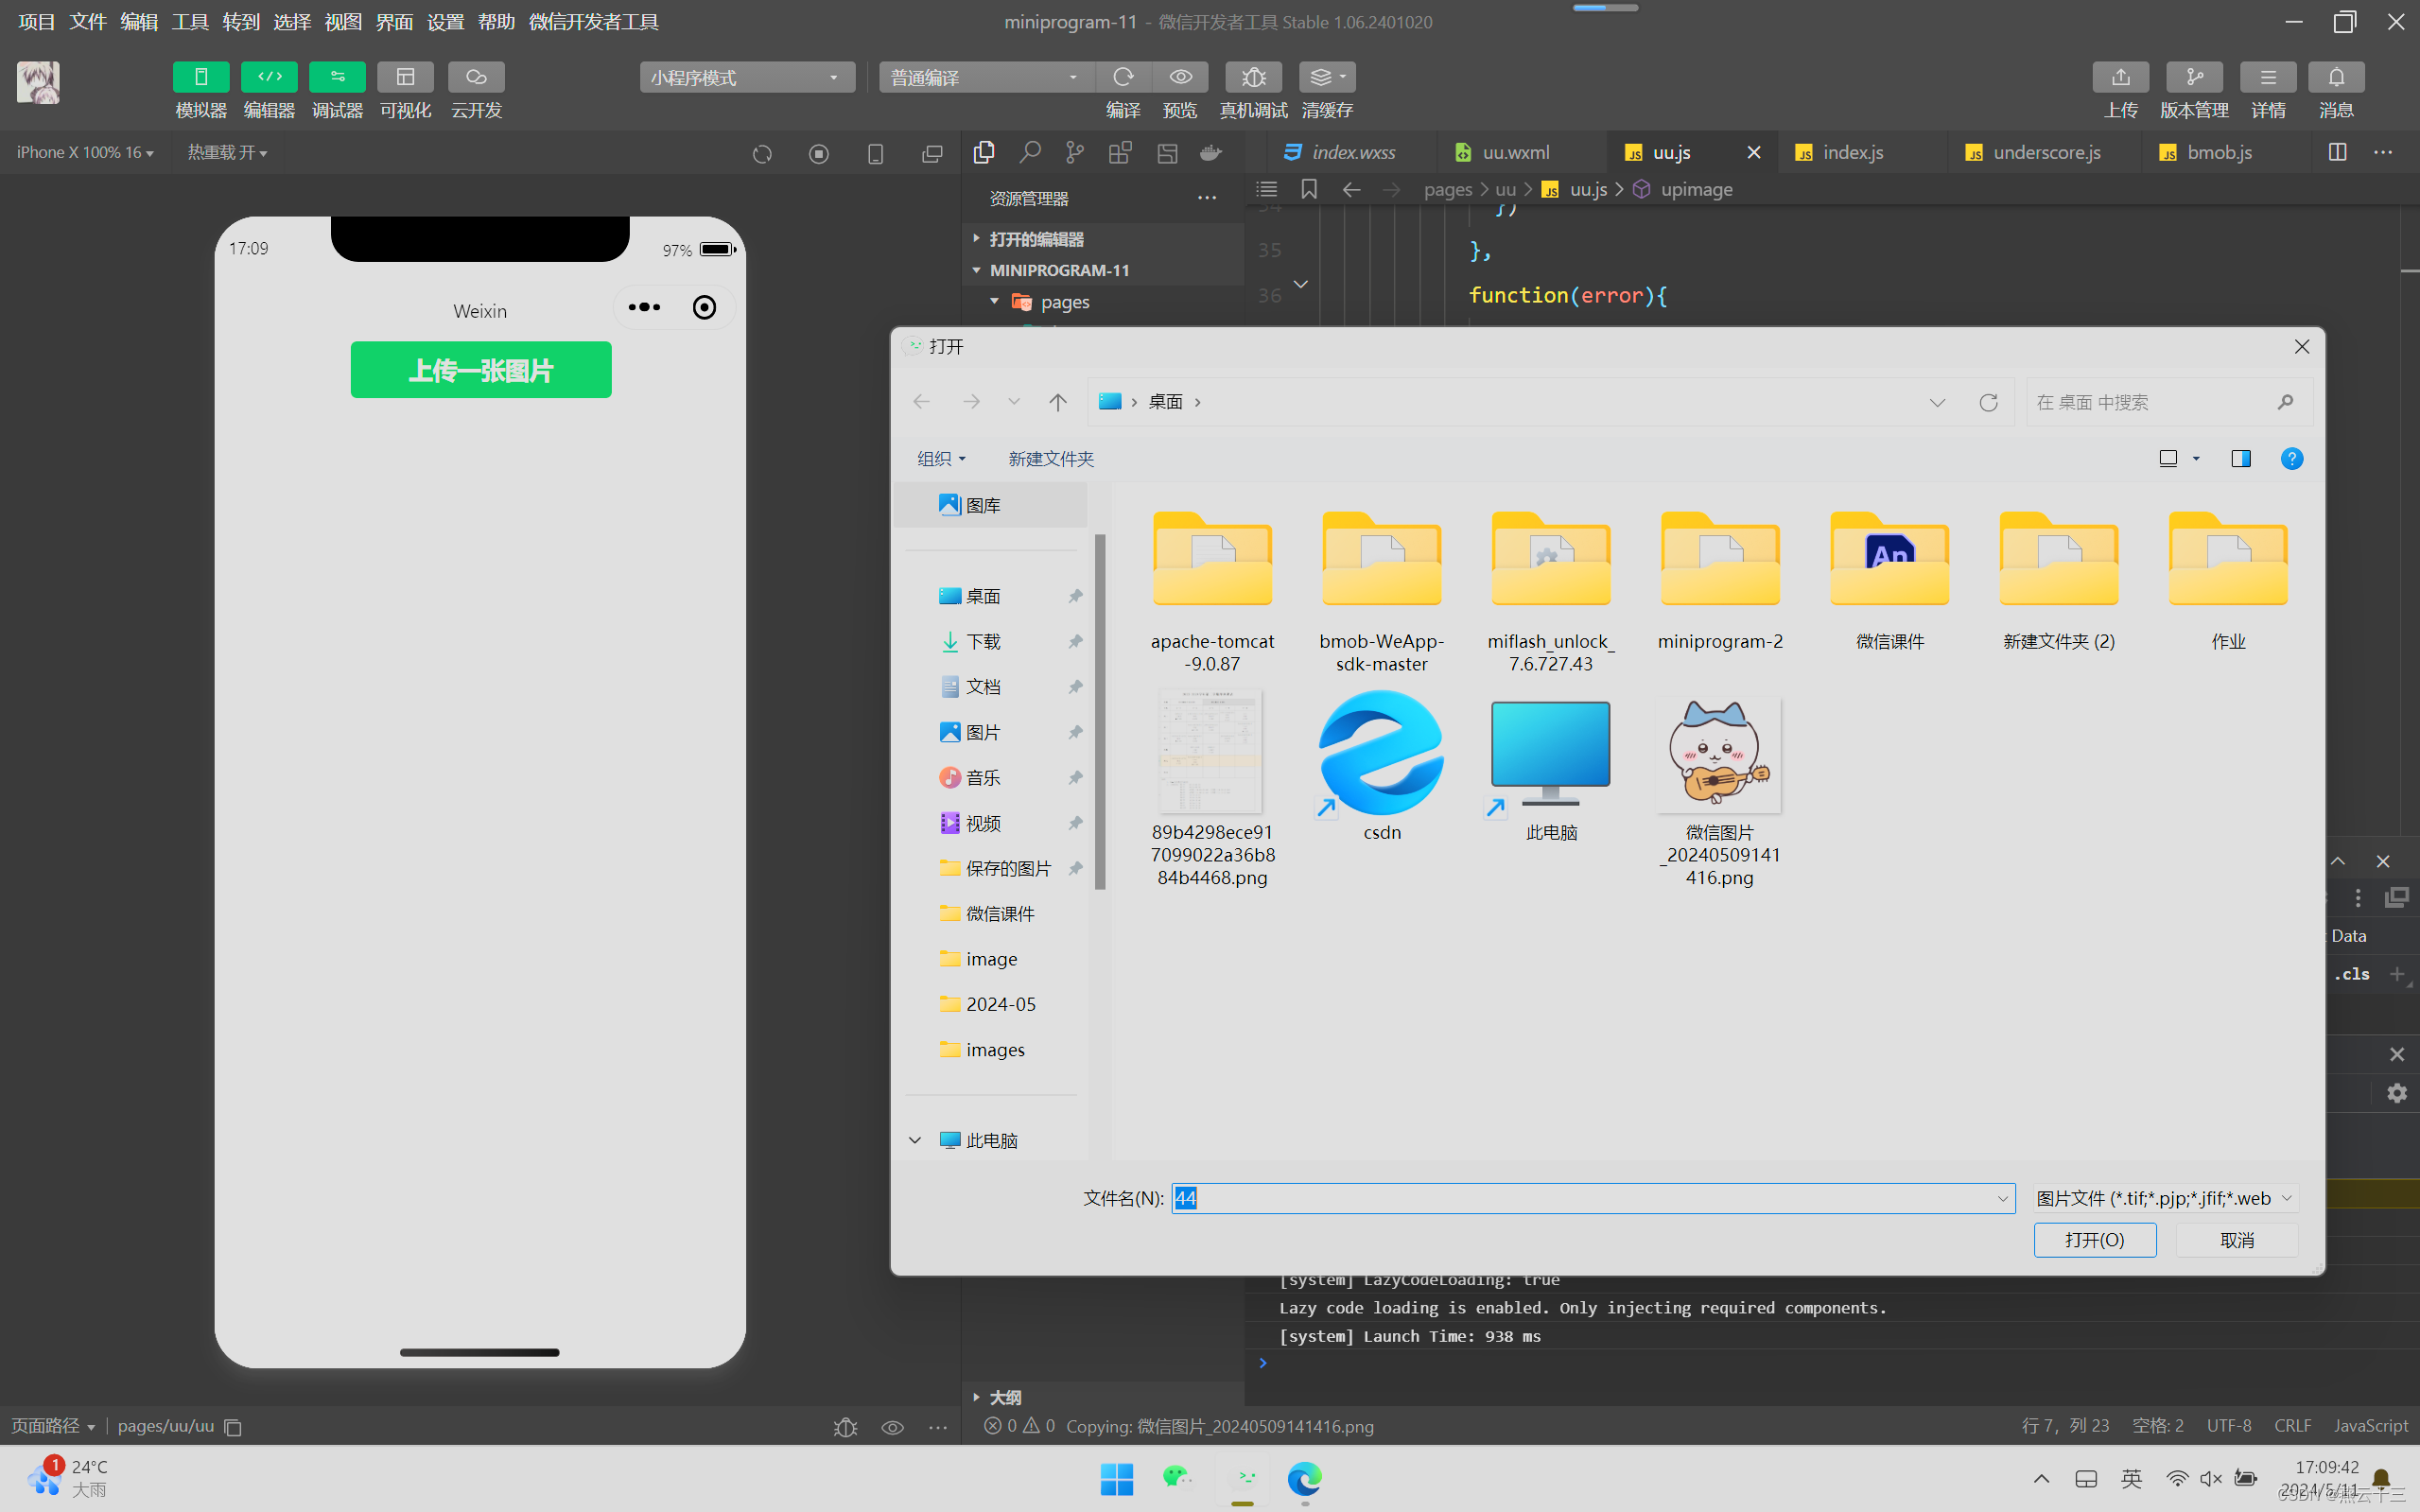The width and height of the screenshot is (2420, 1512).
Task: Open the 设置 menu
Action: pyautogui.click(x=445, y=21)
